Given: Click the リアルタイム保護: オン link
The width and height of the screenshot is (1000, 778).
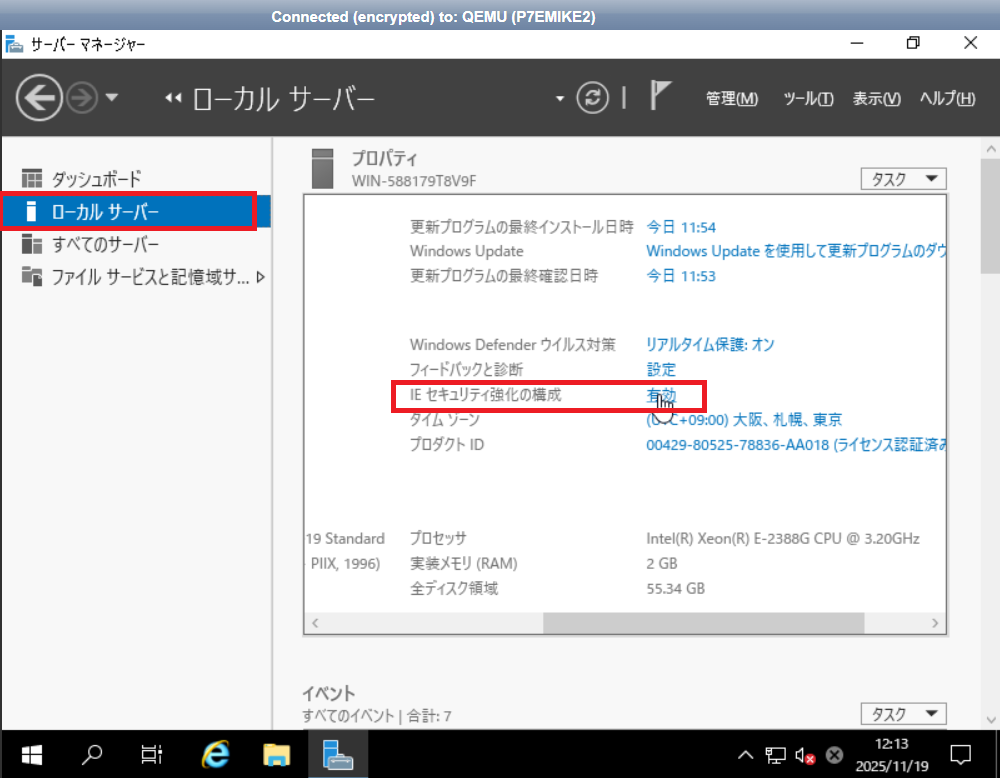Looking at the screenshot, I should (710, 344).
